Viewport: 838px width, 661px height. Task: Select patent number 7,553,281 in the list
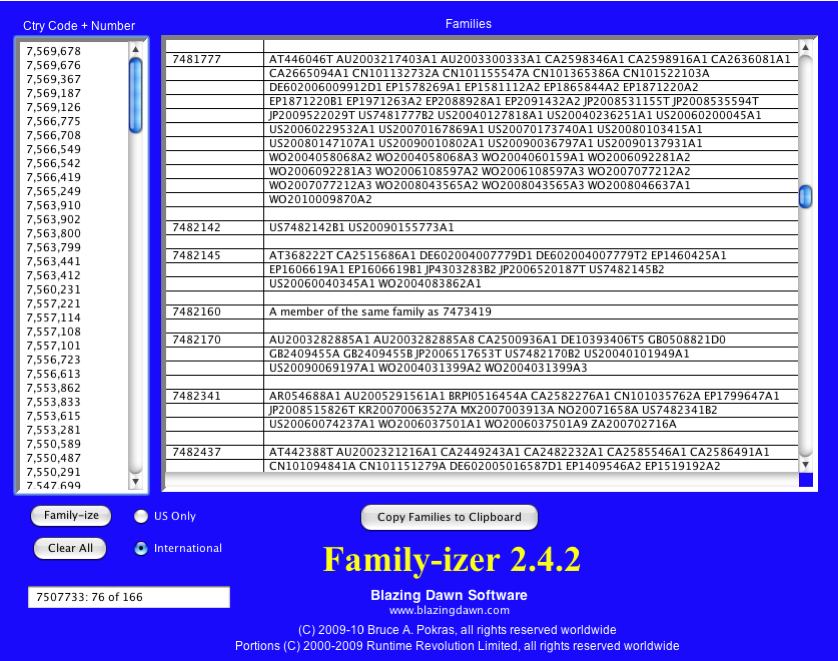(x=53, y=430)
